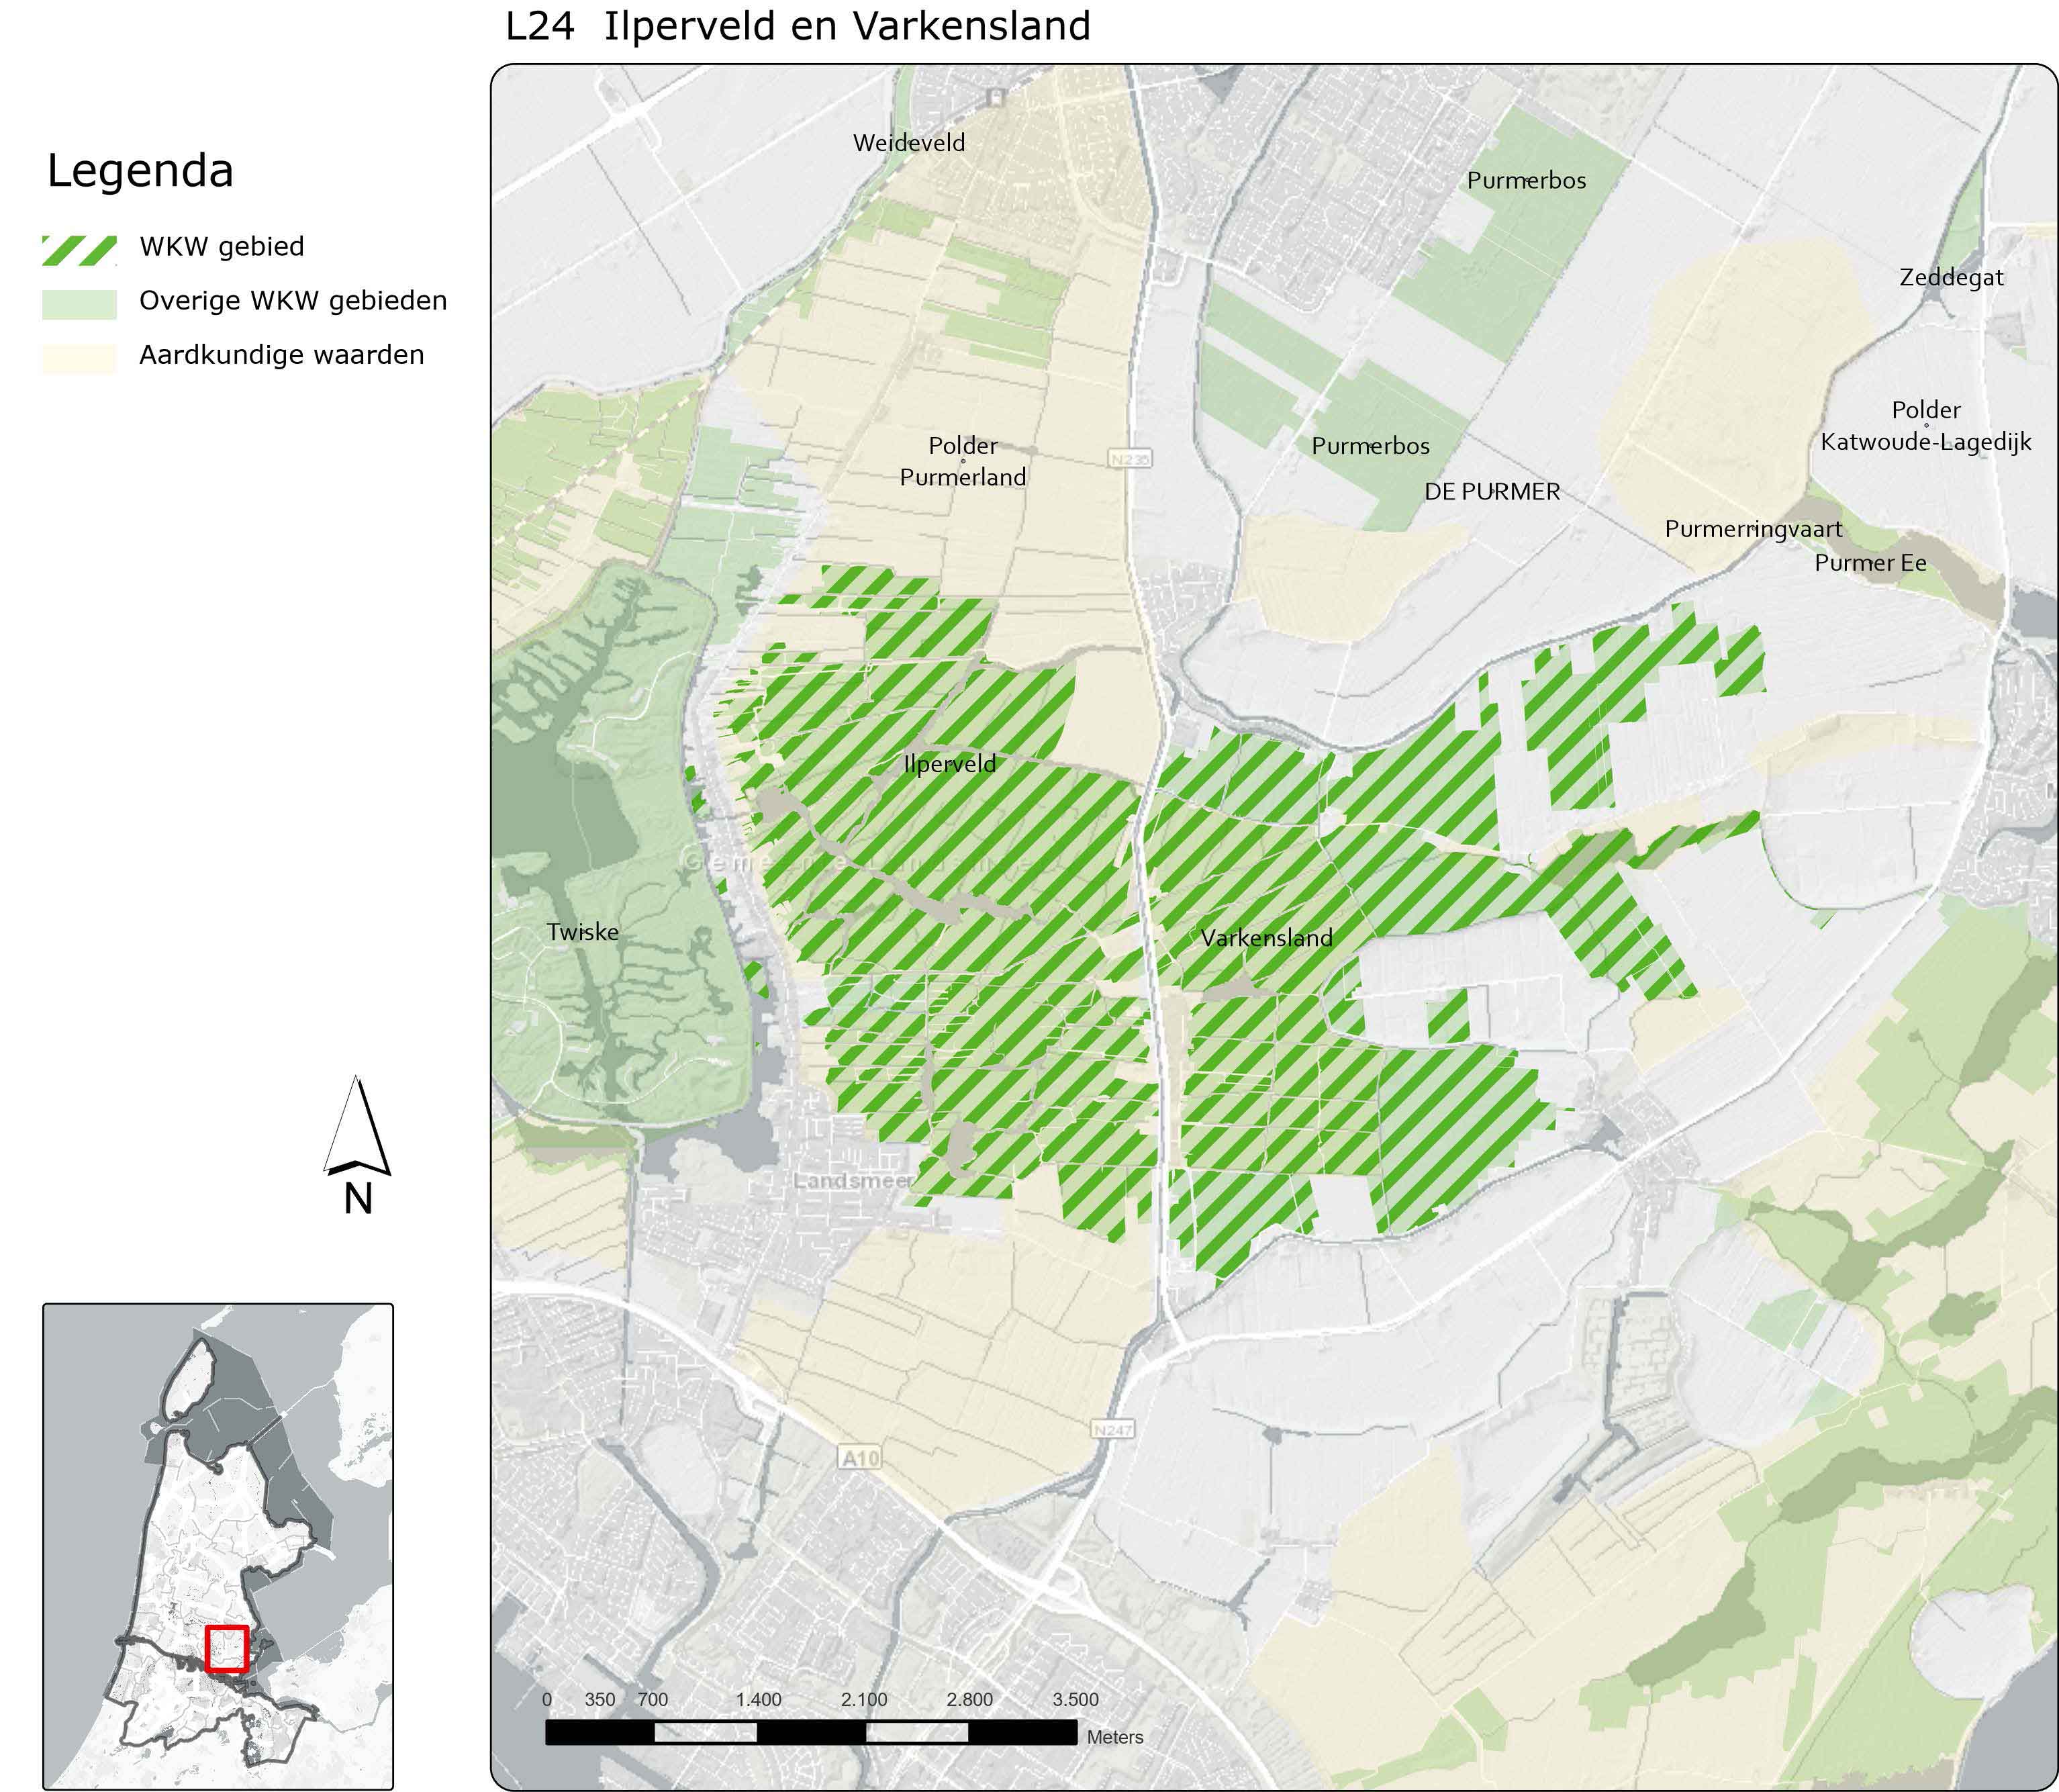Click the scale bar
This screenshot has width=2059, height=1792.
click(810, 1732)
